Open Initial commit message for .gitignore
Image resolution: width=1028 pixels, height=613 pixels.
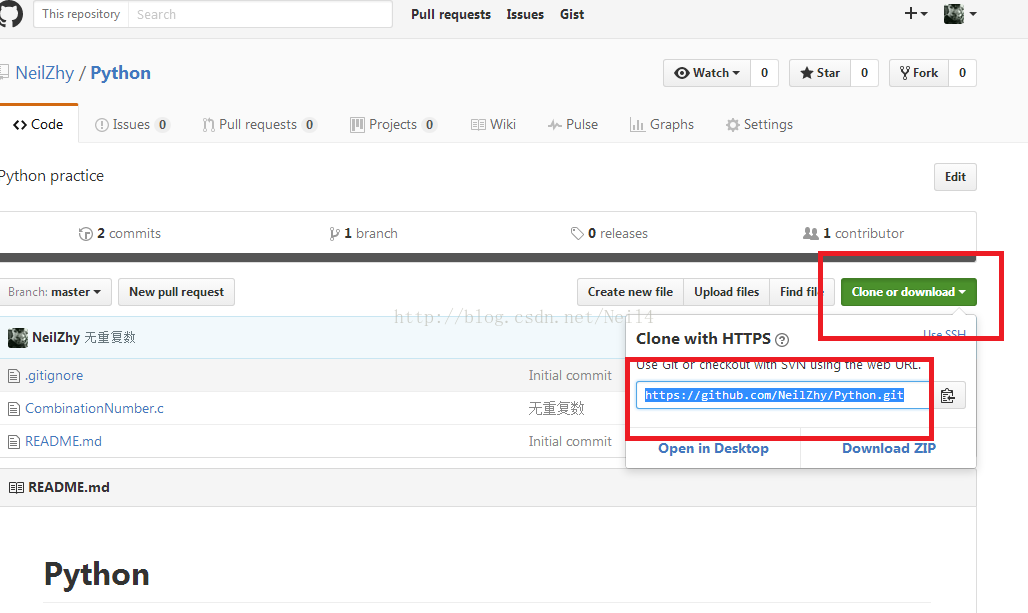[570, 376]
